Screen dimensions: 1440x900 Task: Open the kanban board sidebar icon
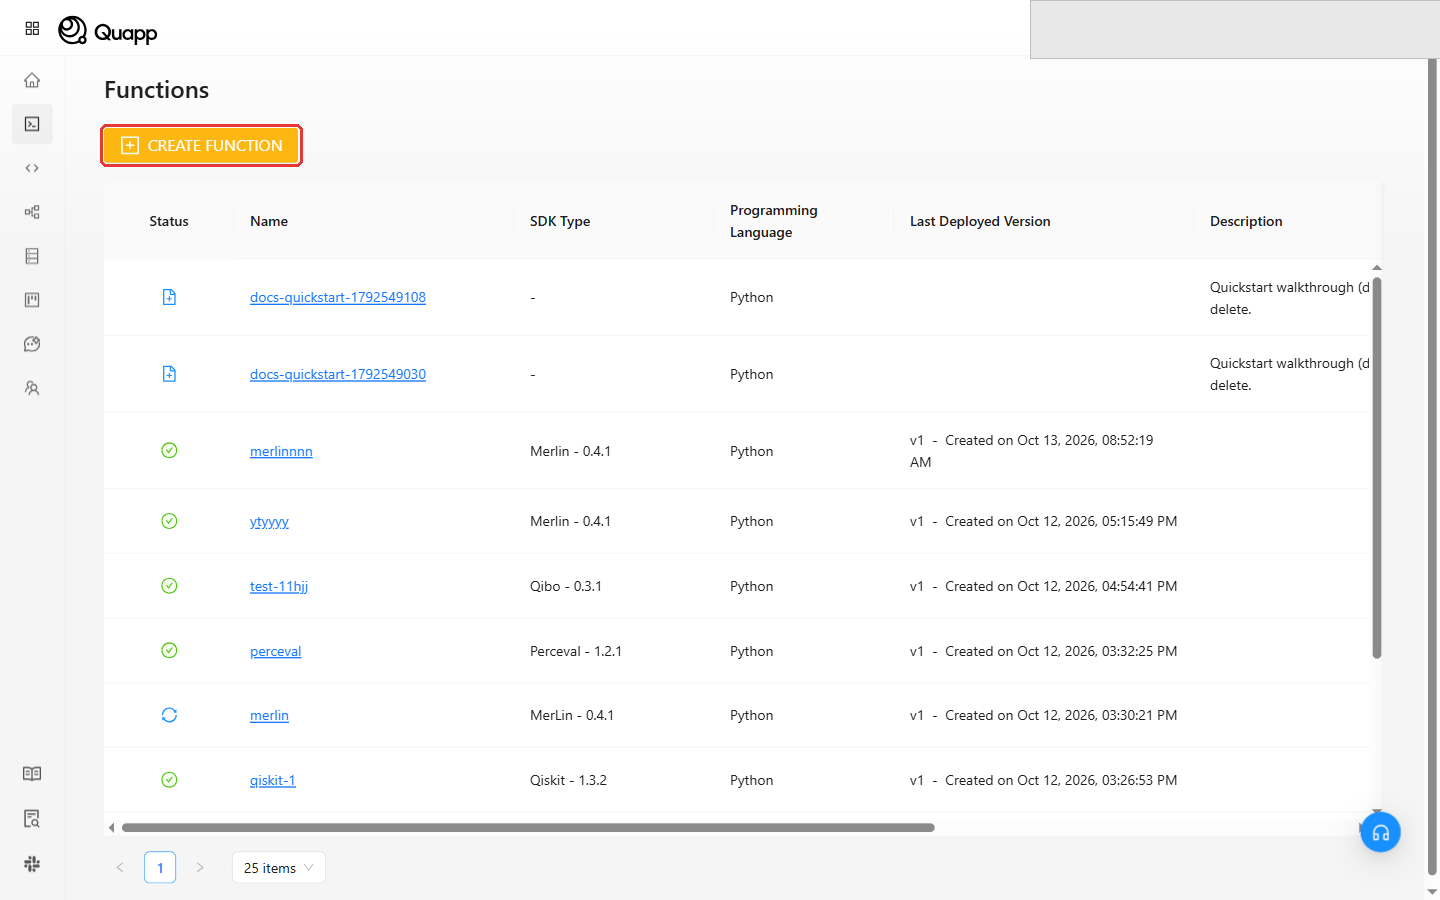32,300
